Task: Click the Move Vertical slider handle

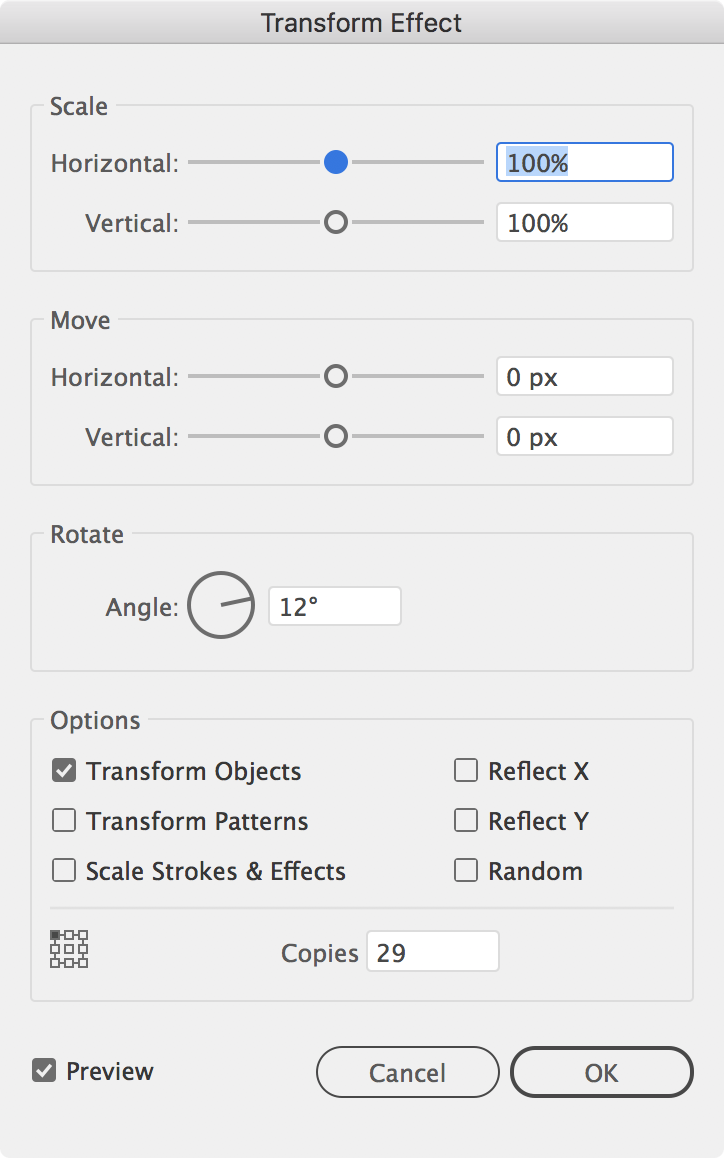Action: [336, 436]
